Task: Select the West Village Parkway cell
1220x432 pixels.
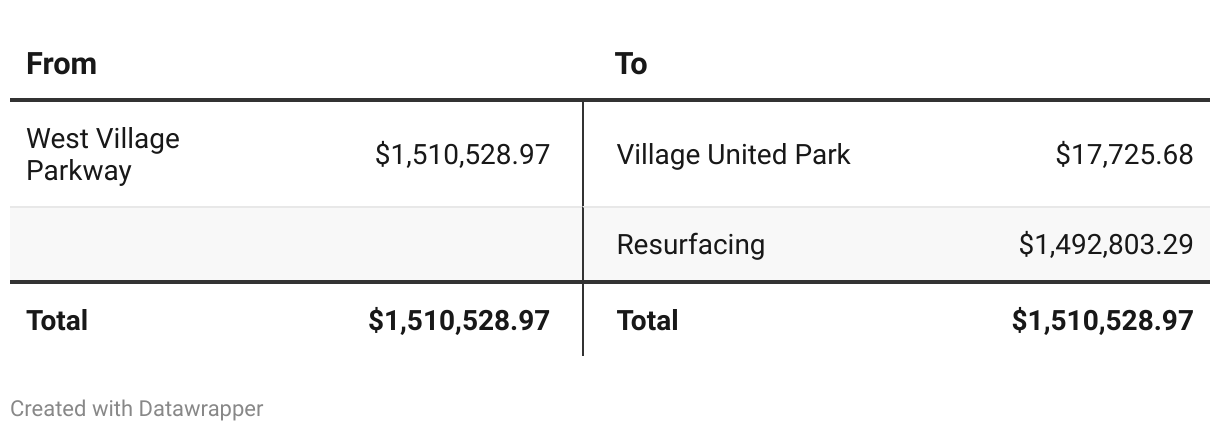Action: (x=103, y=154)
